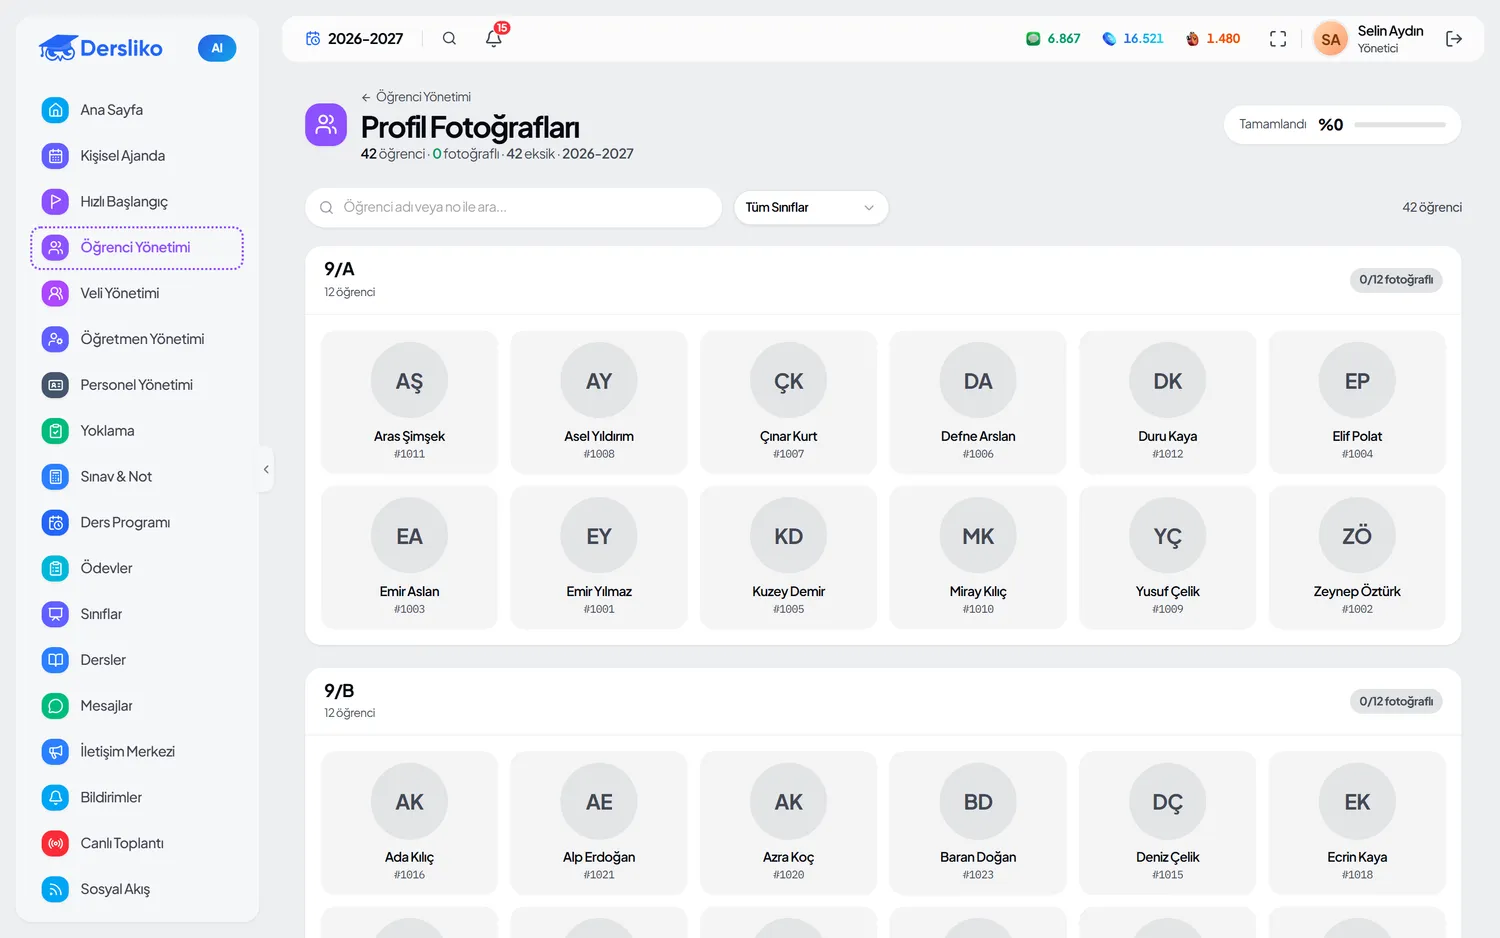Open the 2026-2027 academic year selector

tap(355, 39)
